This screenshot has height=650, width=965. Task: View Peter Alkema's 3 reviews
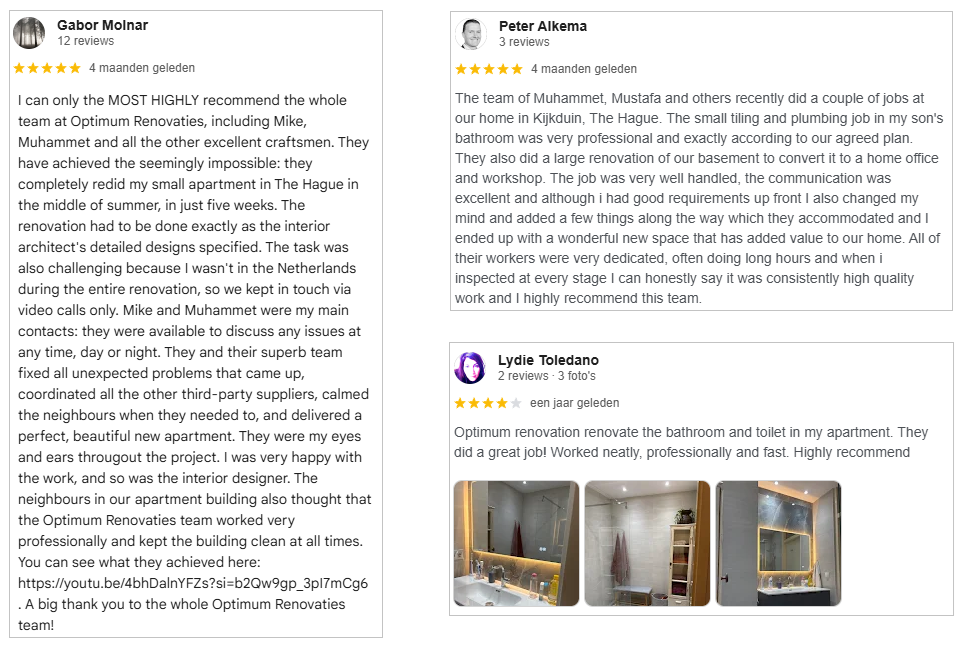[x=523, y=42]
